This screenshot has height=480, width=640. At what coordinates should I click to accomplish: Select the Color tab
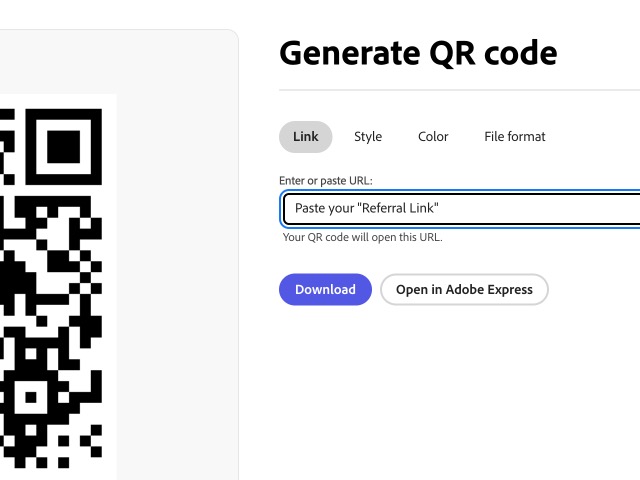pos(433,137)
